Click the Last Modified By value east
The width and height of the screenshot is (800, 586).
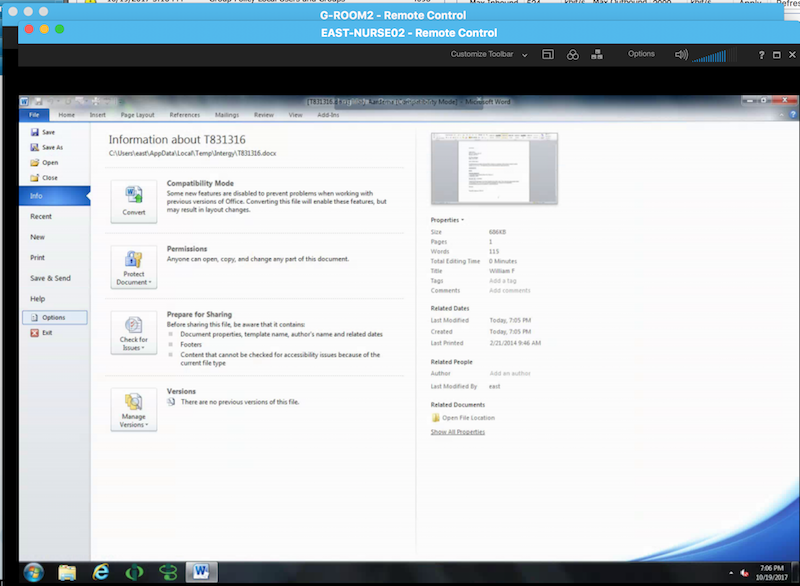[x=494, y=387]
